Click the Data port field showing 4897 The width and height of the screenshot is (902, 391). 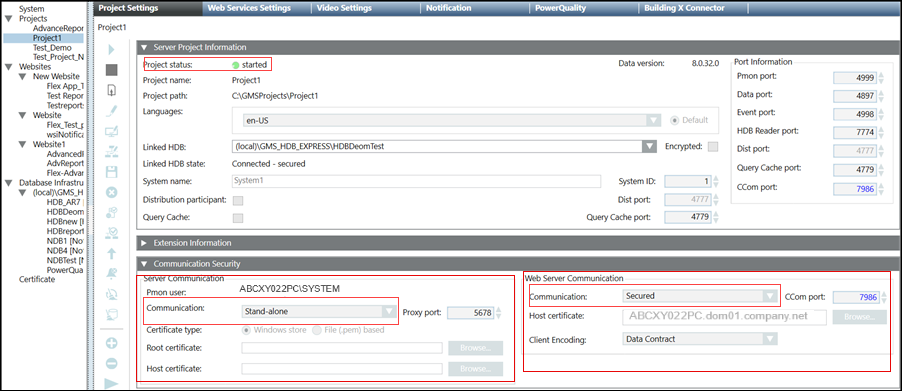(x=855, y=96)
